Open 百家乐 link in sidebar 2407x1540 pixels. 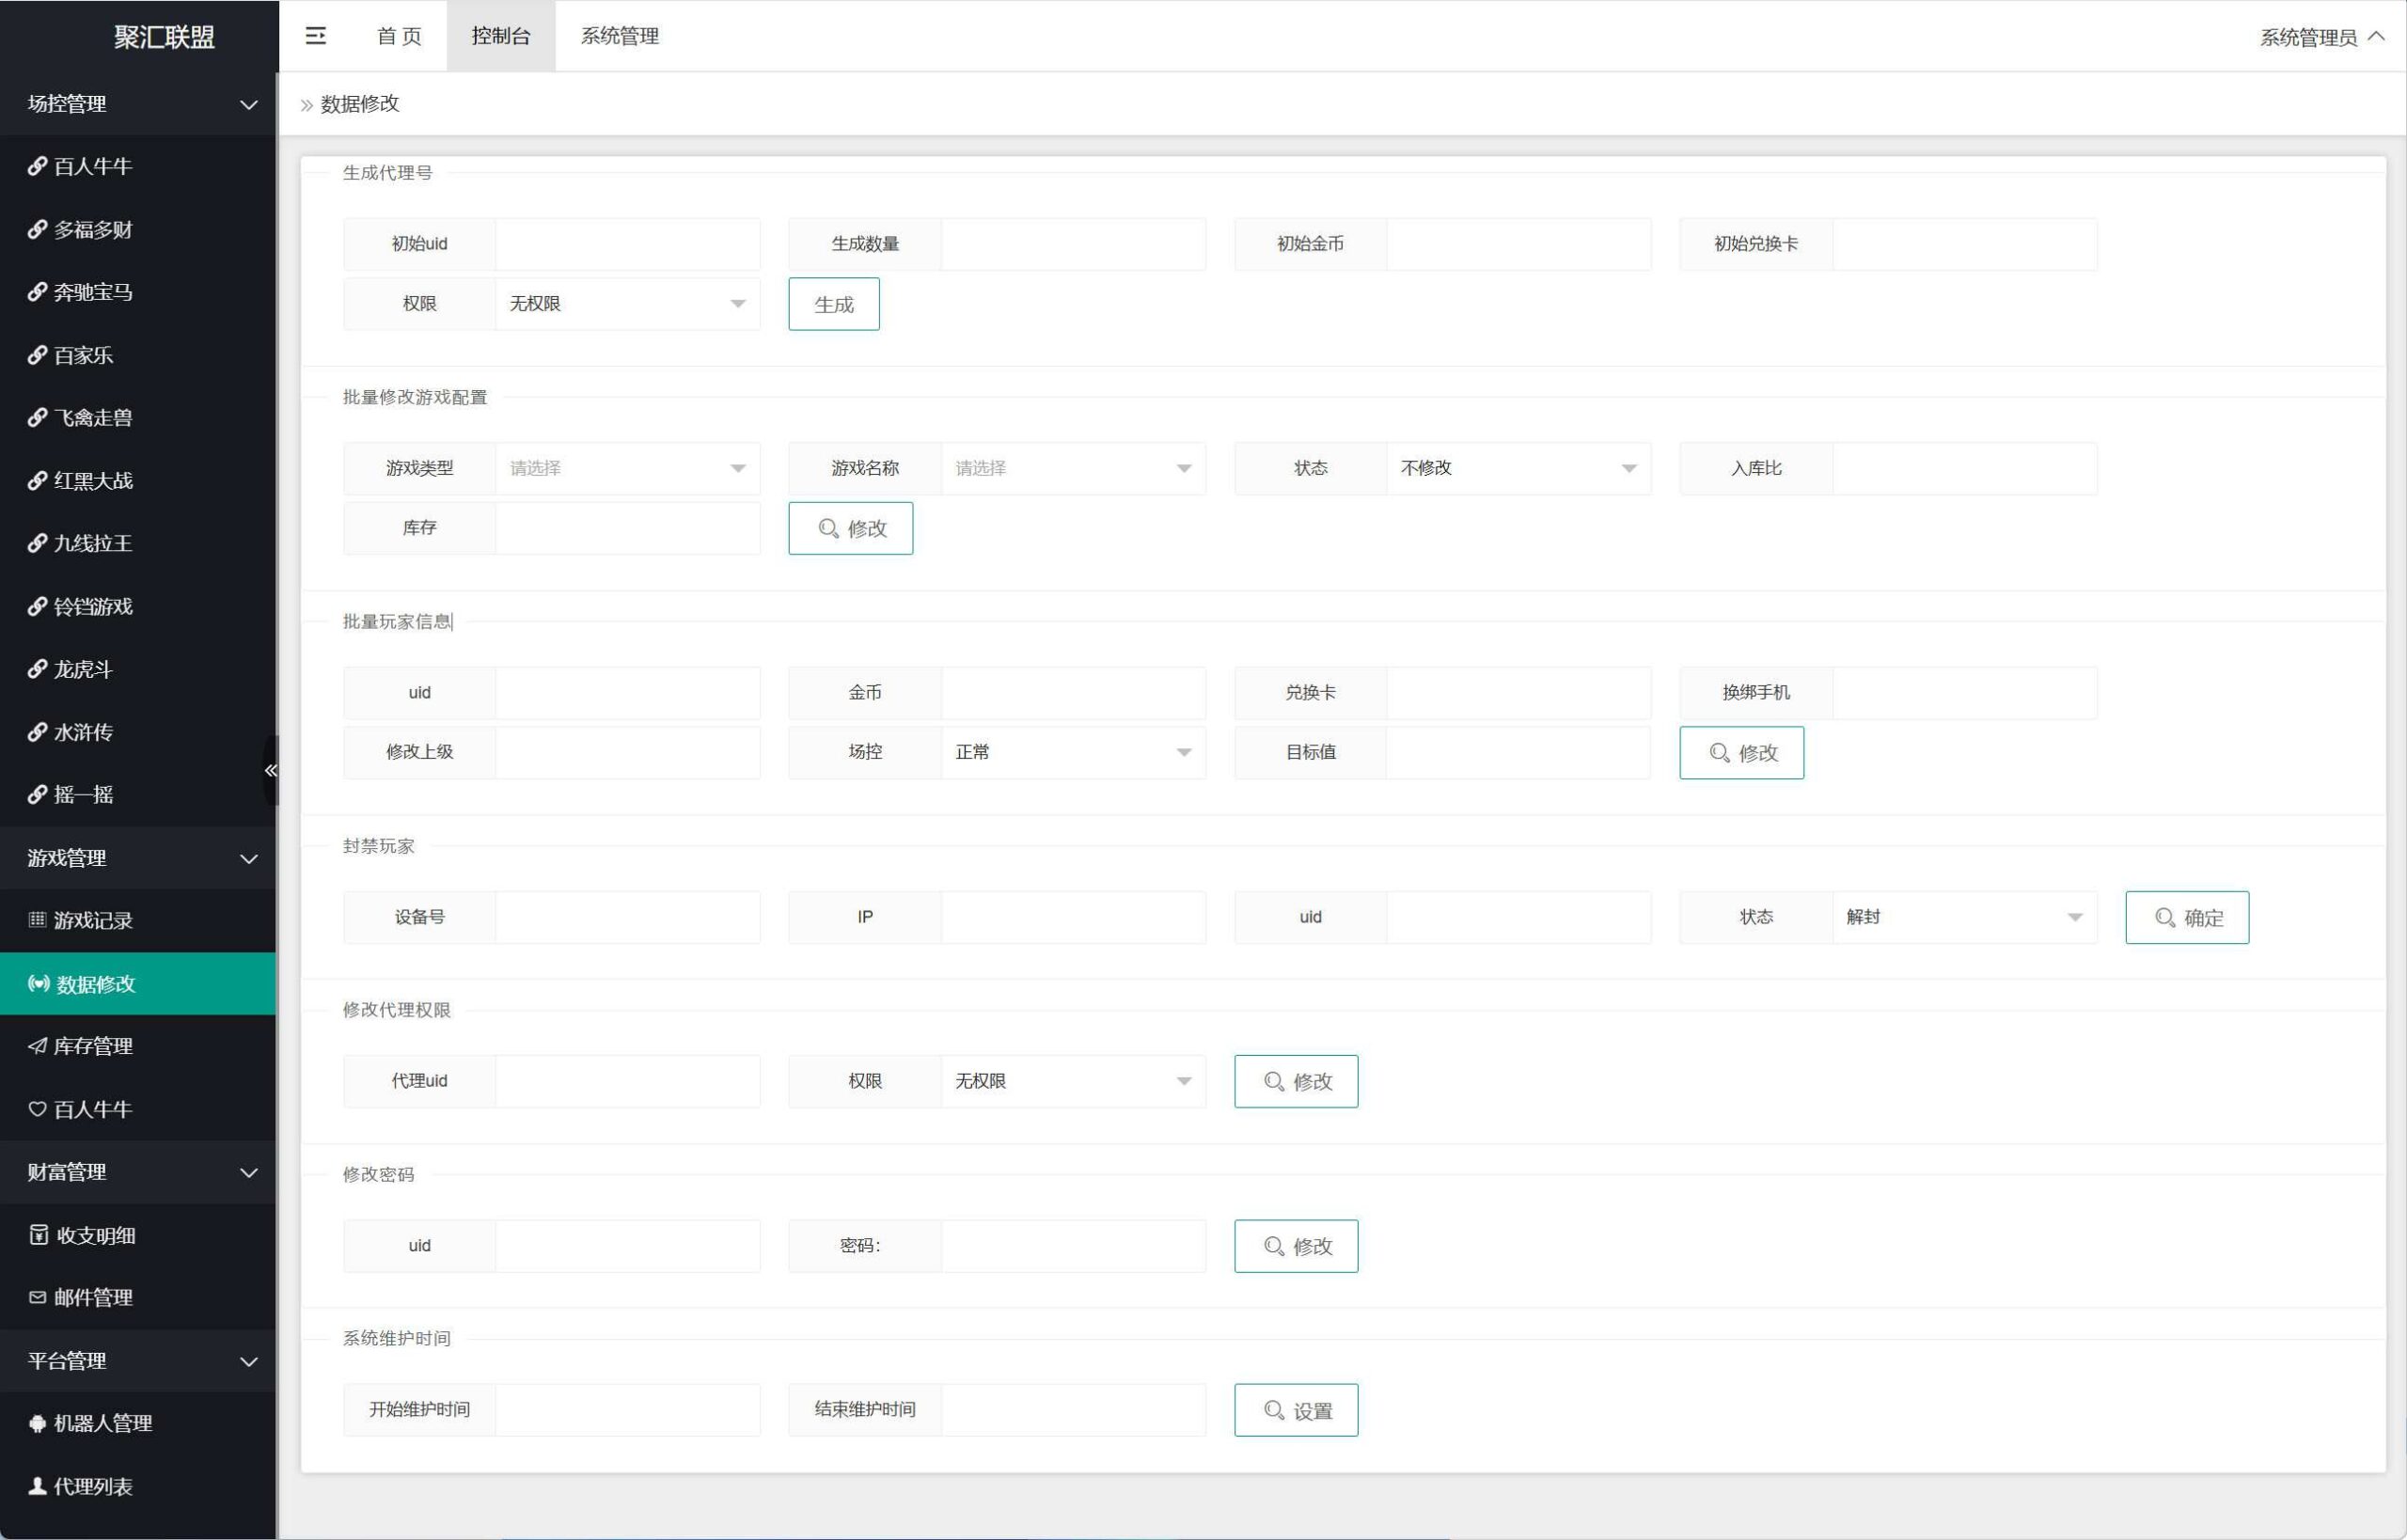pyautogui.click(x=83, y=355)
